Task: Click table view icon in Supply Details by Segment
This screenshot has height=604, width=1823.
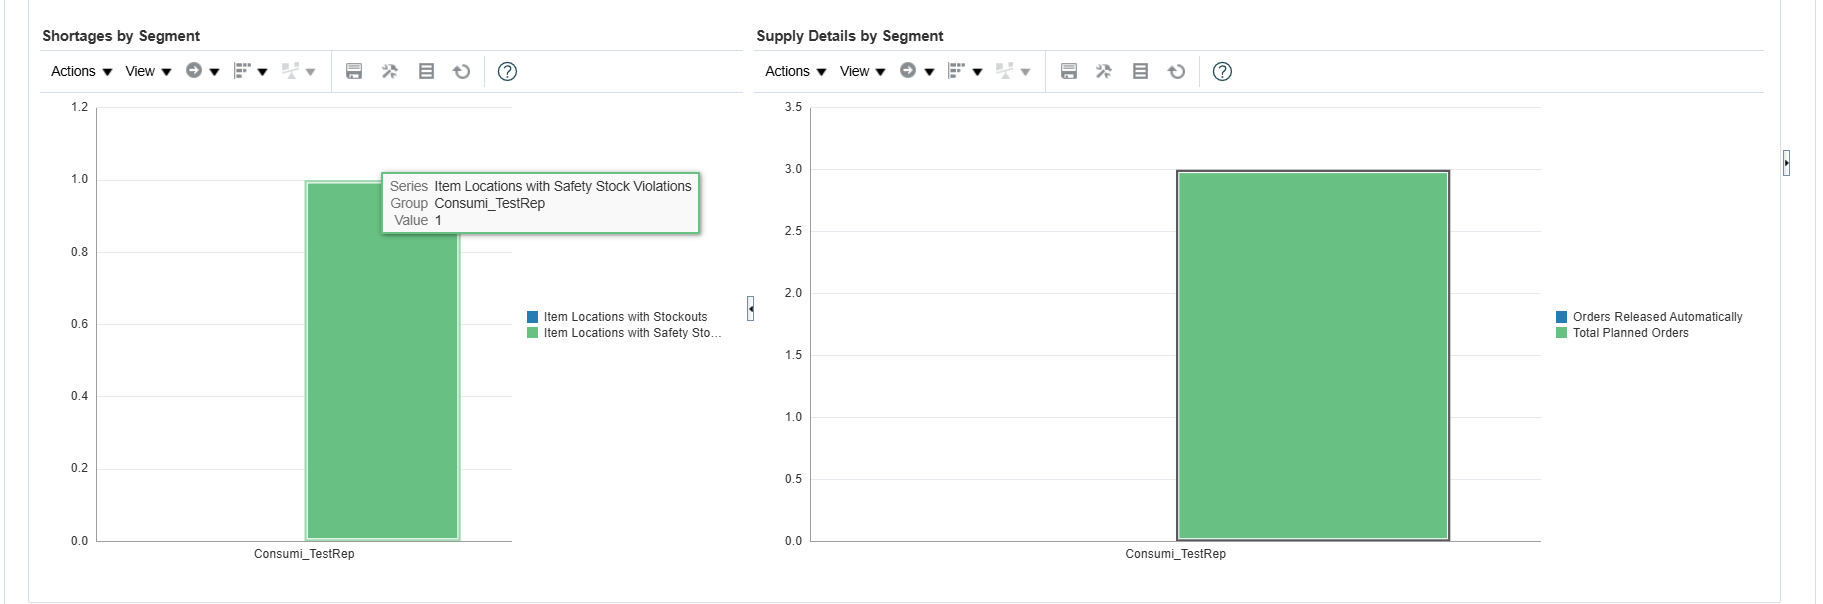Action: (x=1140, y=71)
